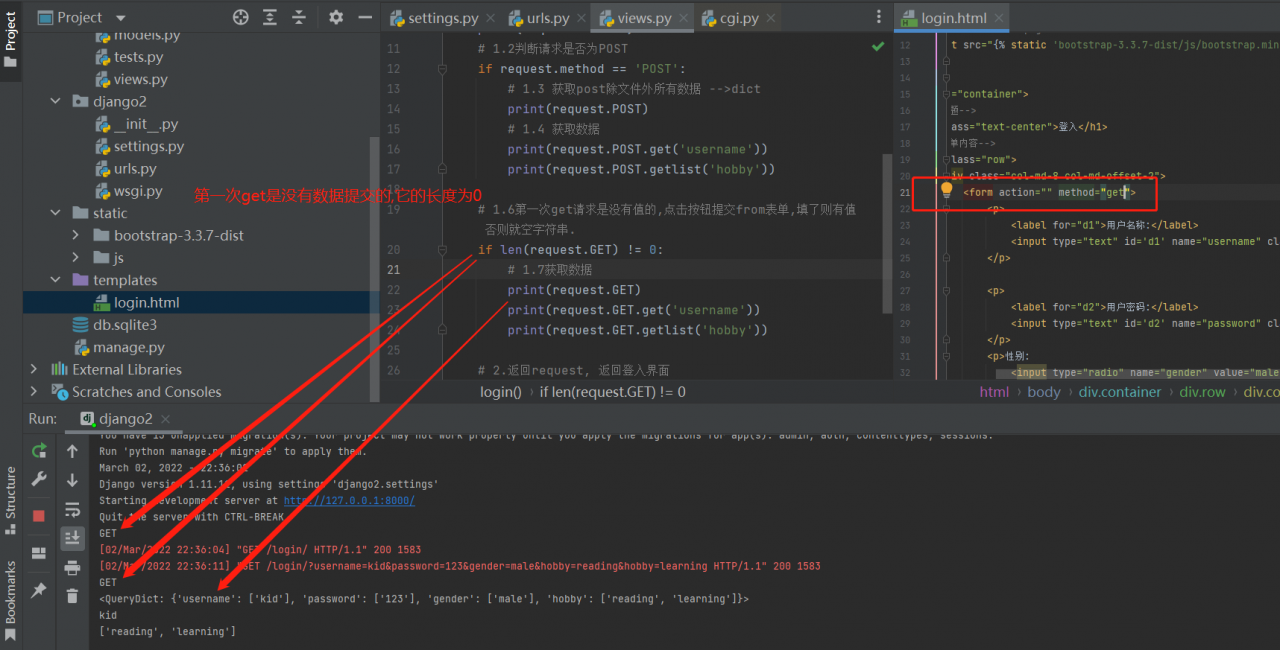Image resolution: width=1280 pixels, height=650 pixels.
Task: Collapse the templates folder
Action: tap(57, 280)
